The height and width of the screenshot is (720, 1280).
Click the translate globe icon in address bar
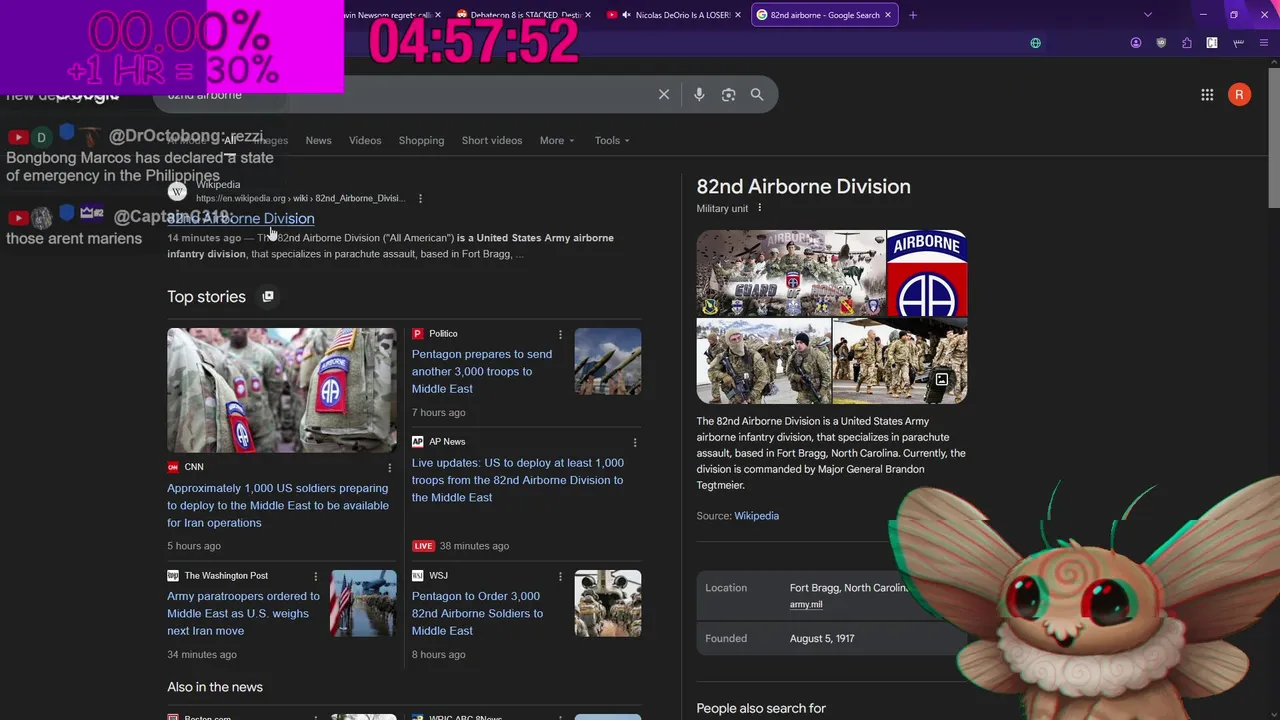[1035, 43]
